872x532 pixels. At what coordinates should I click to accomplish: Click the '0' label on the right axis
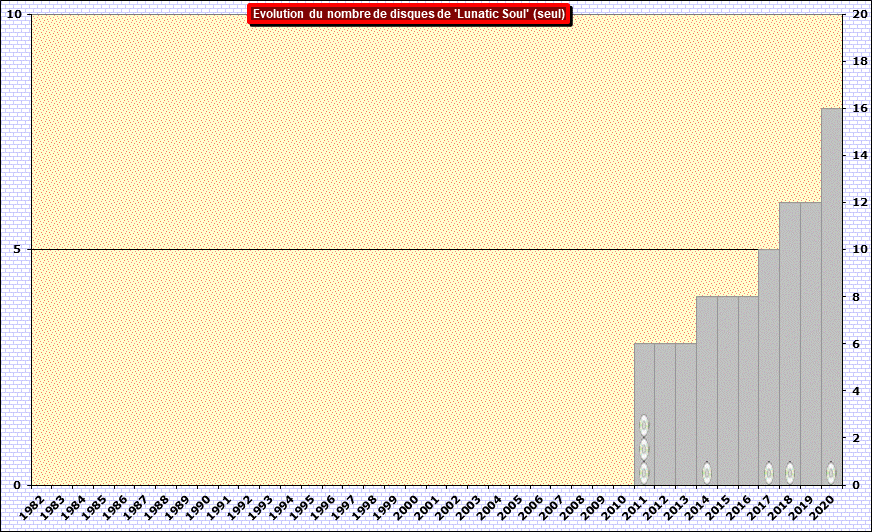(856, 485)
